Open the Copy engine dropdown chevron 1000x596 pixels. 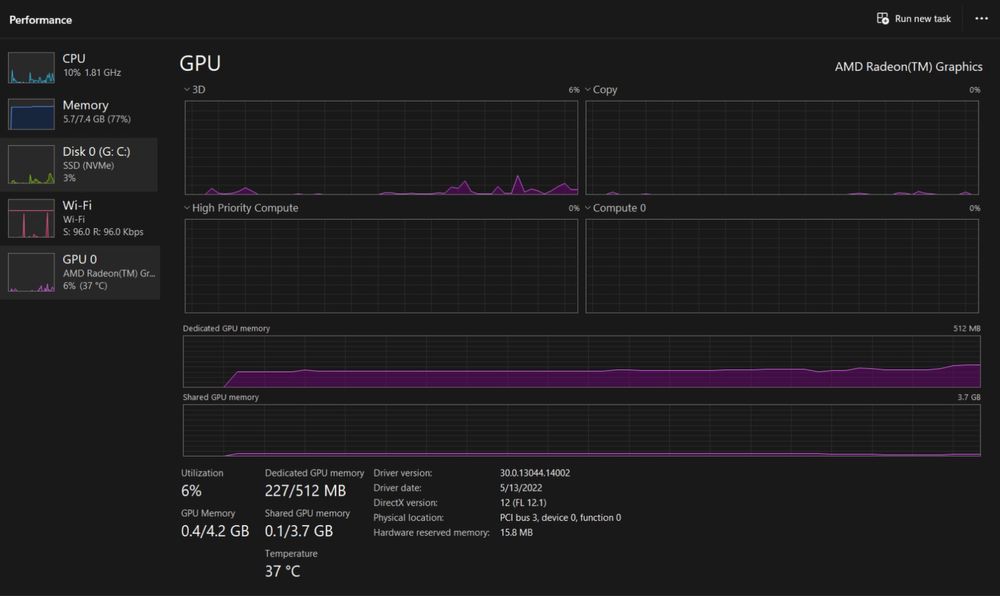coord(588,89)
